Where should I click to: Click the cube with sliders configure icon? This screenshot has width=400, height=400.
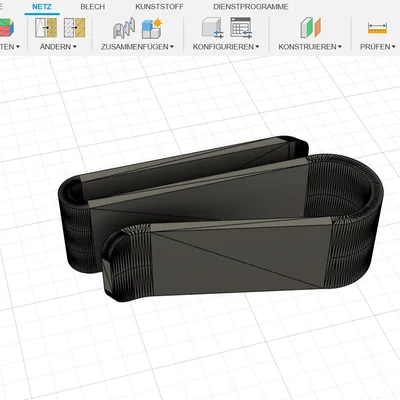coord(213,28)
